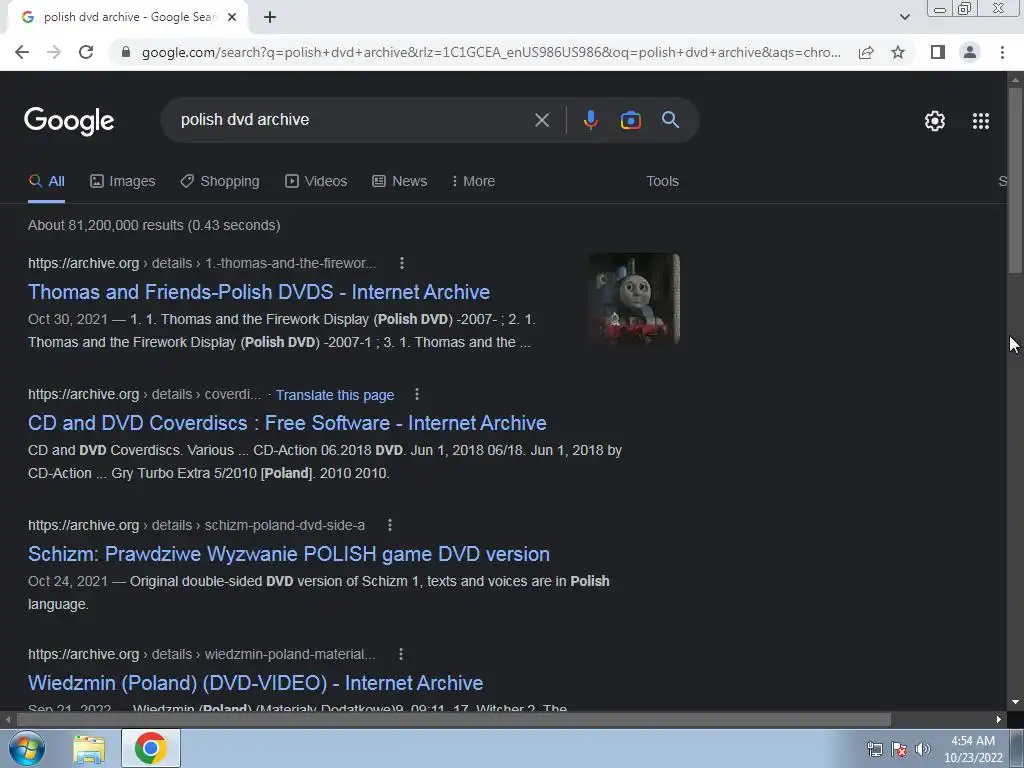Viewport: 1024px width, 768px height.
Task: Click the archive.org wiedzmin-poland-material URL
Action: pyautogui.click(x=202, y=654)
